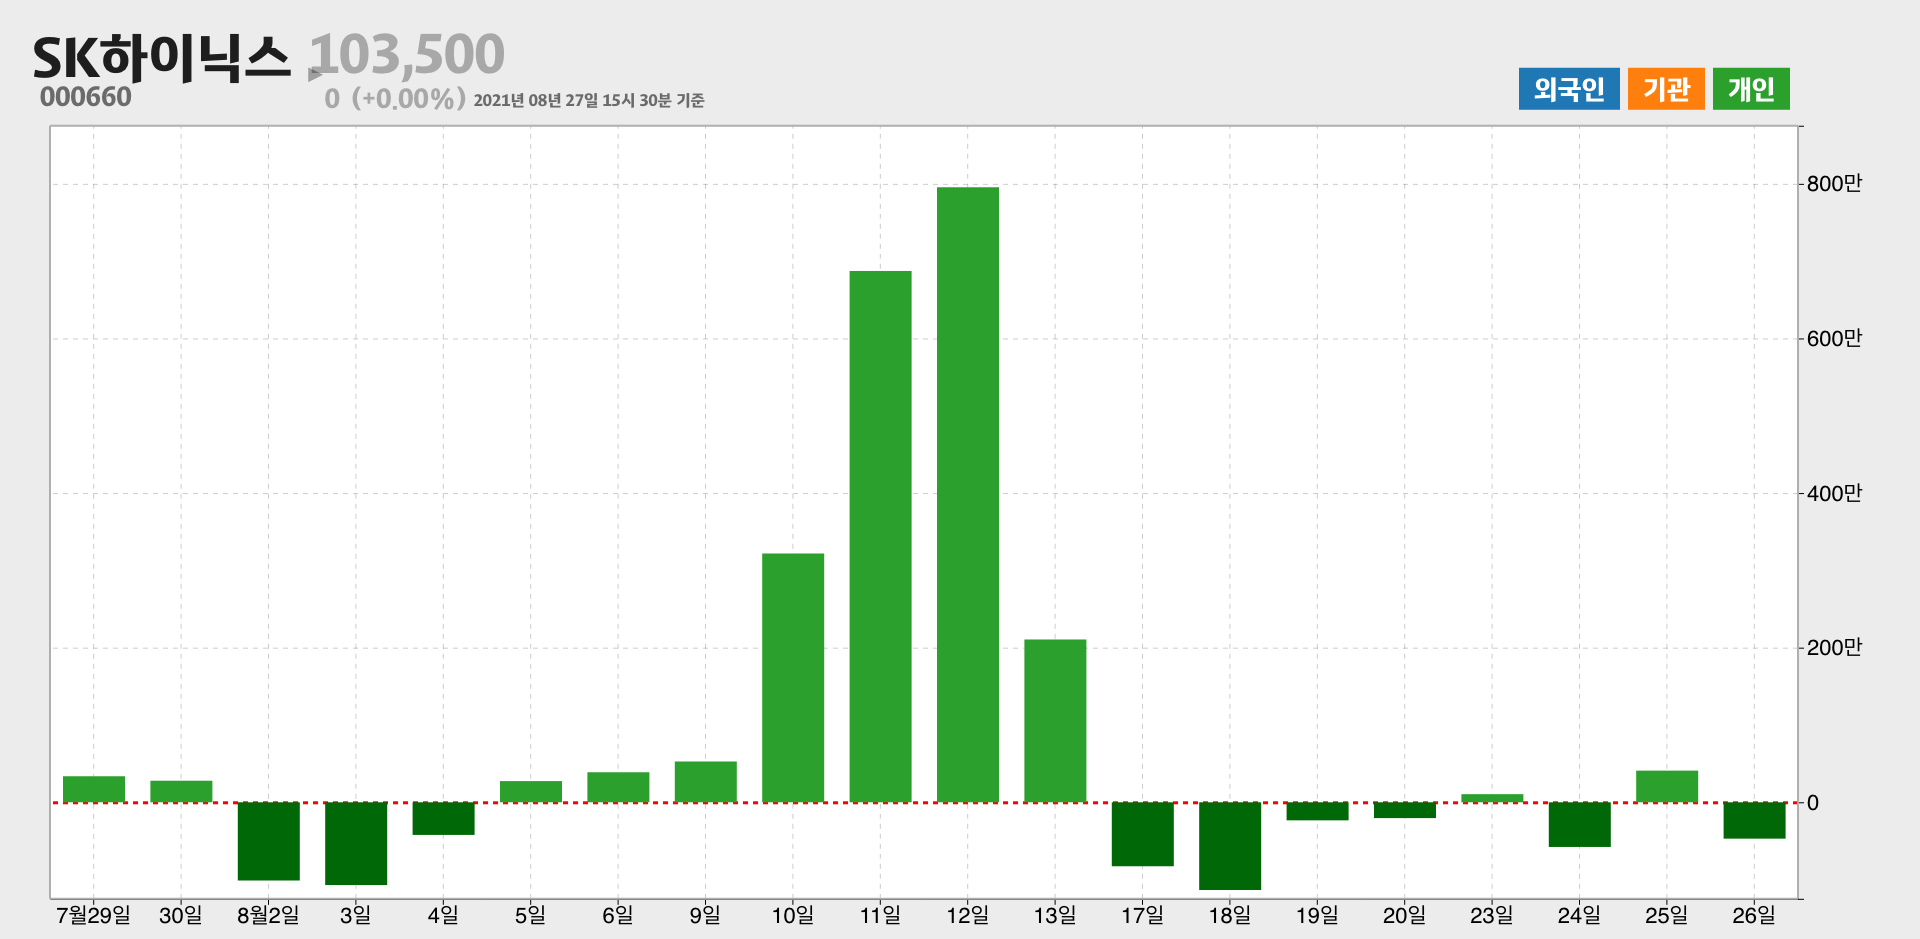This screenshot has height=939, width=1920.
Task: Select the 기관 legend button
Action: (x=1666, y=89)
